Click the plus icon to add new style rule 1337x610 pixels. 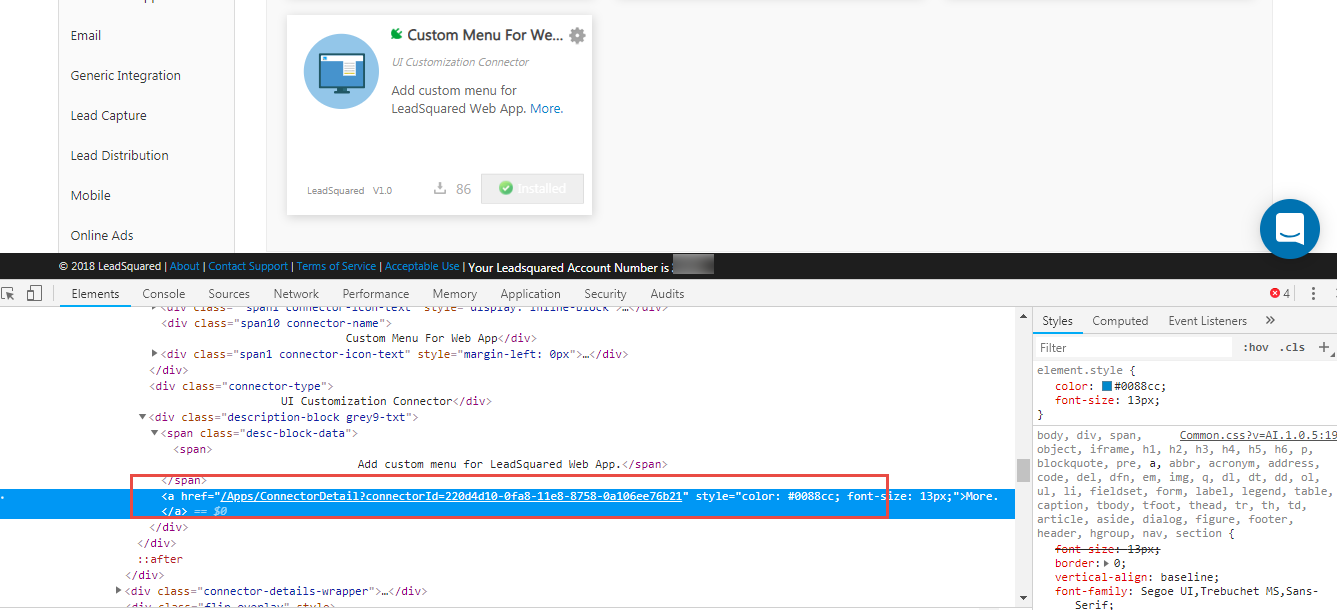(x=1324, y=347)
